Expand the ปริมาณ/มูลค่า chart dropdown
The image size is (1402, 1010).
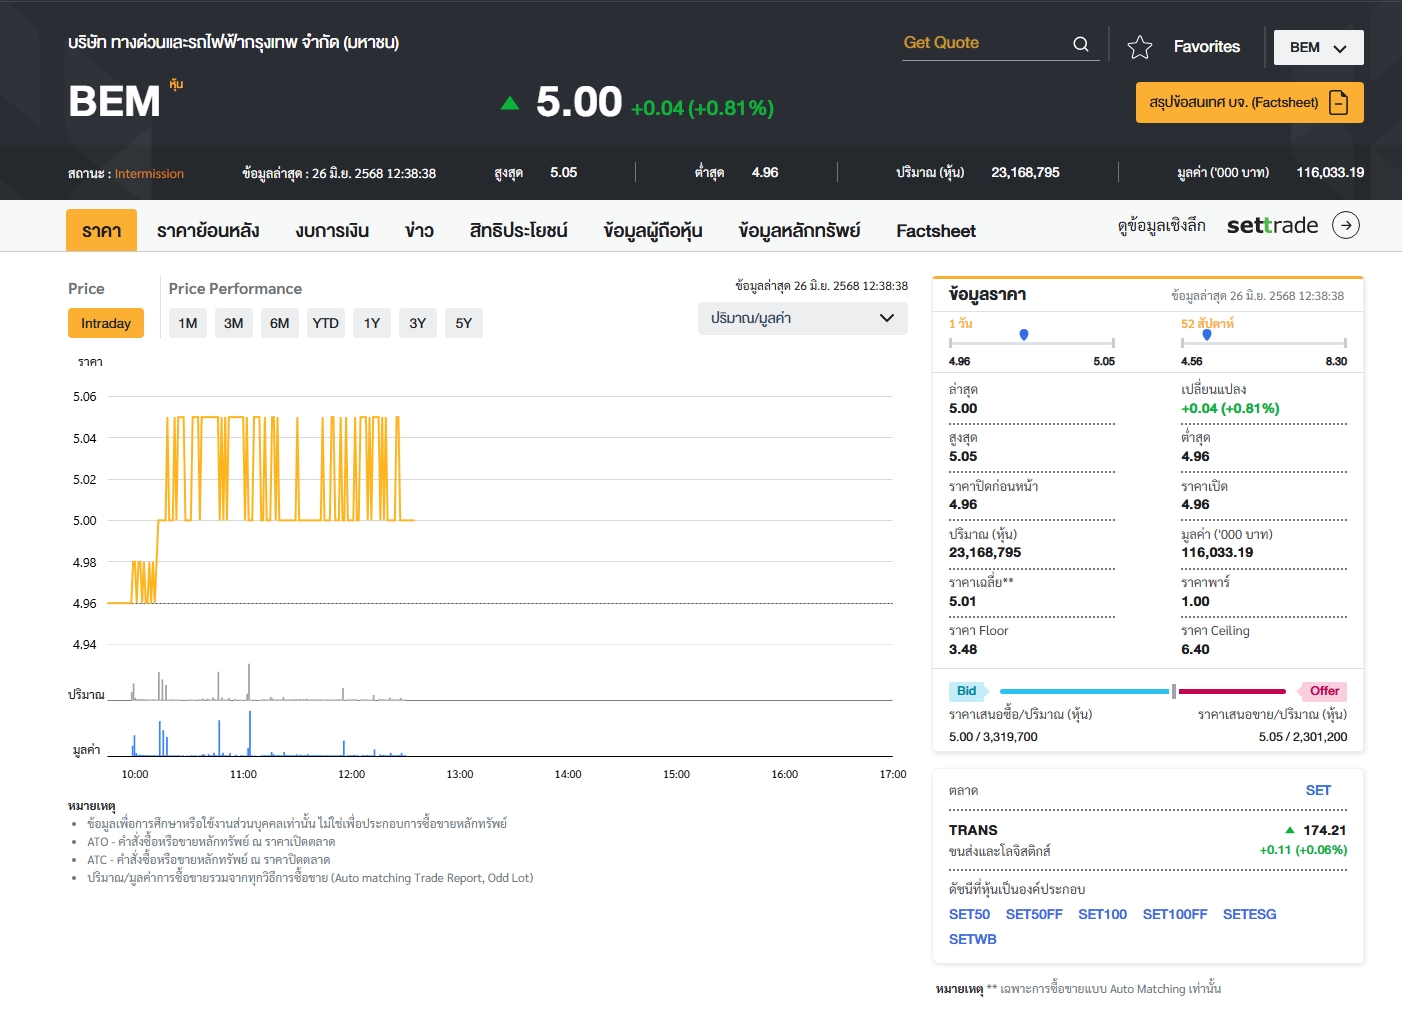coord(802,318)
